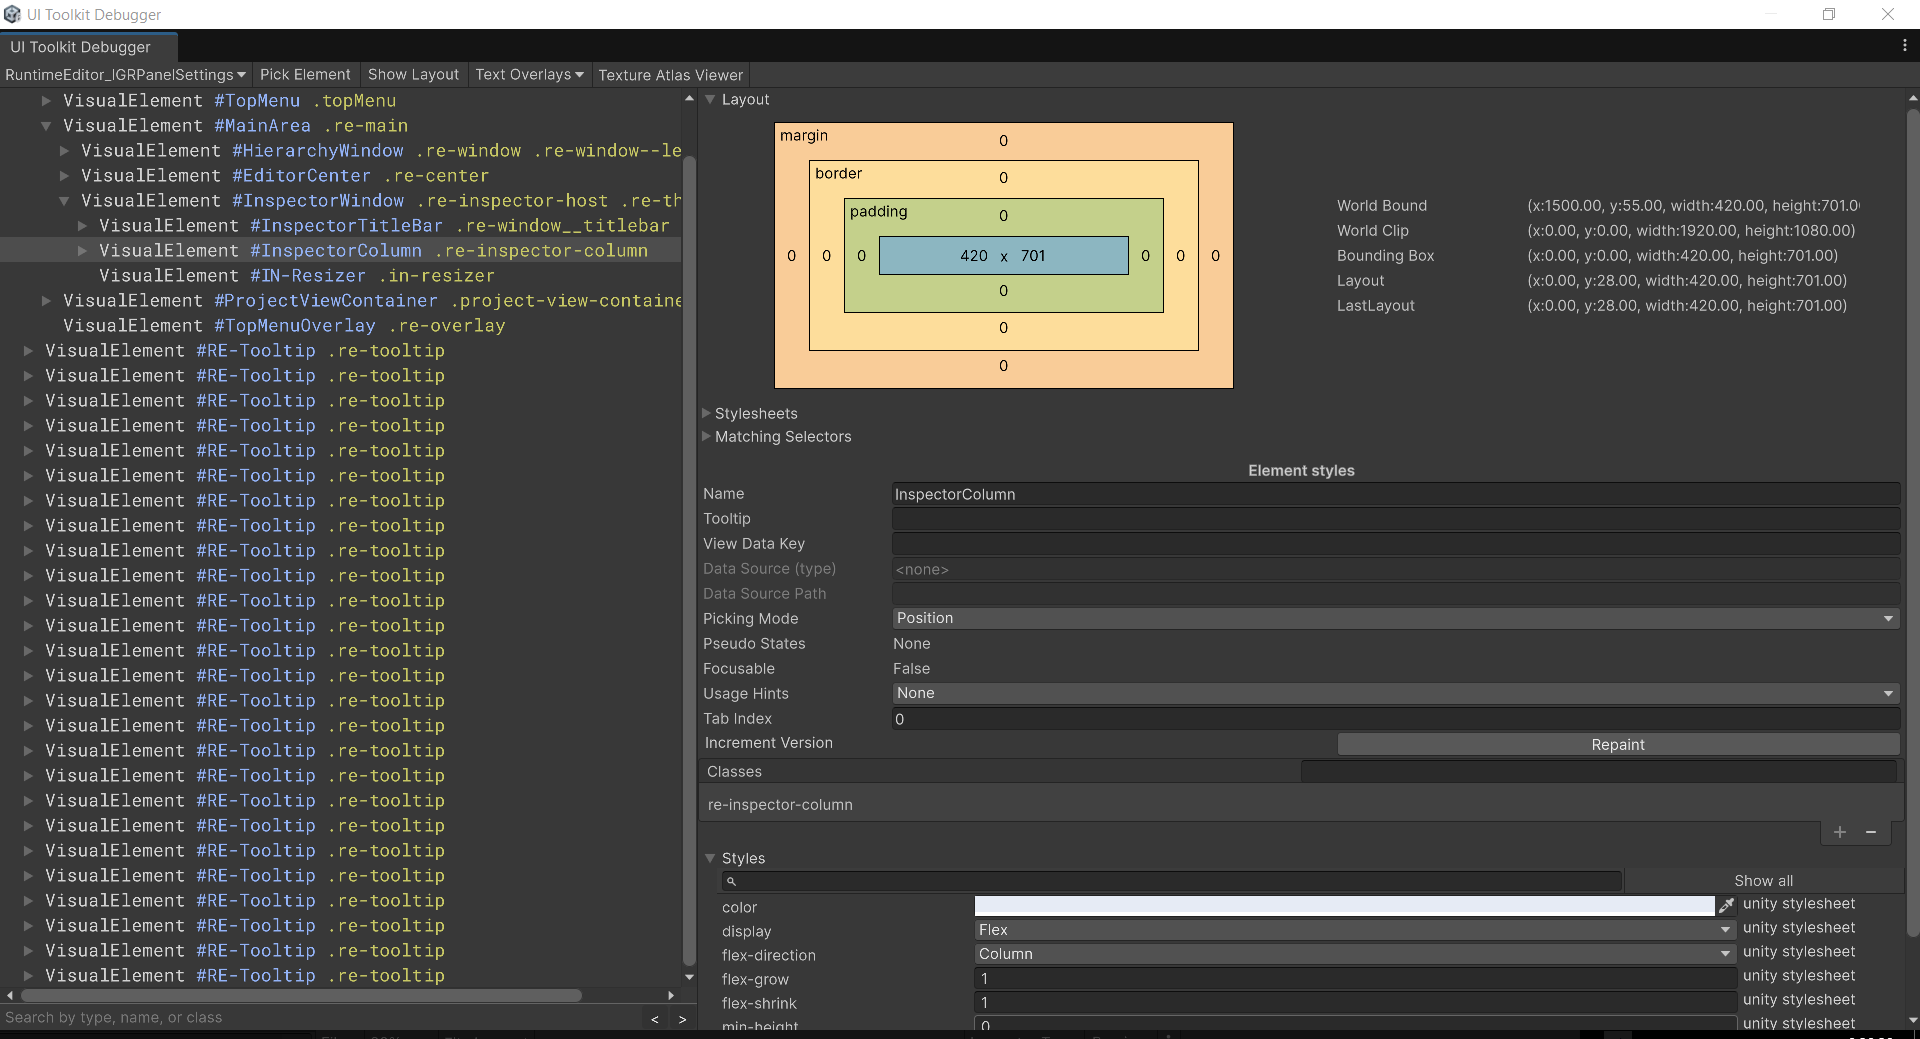Click the color eyedropper picker icon
This screenshot has width=1920, height=1039.
pyautogui.click(x=1726, y=906)
